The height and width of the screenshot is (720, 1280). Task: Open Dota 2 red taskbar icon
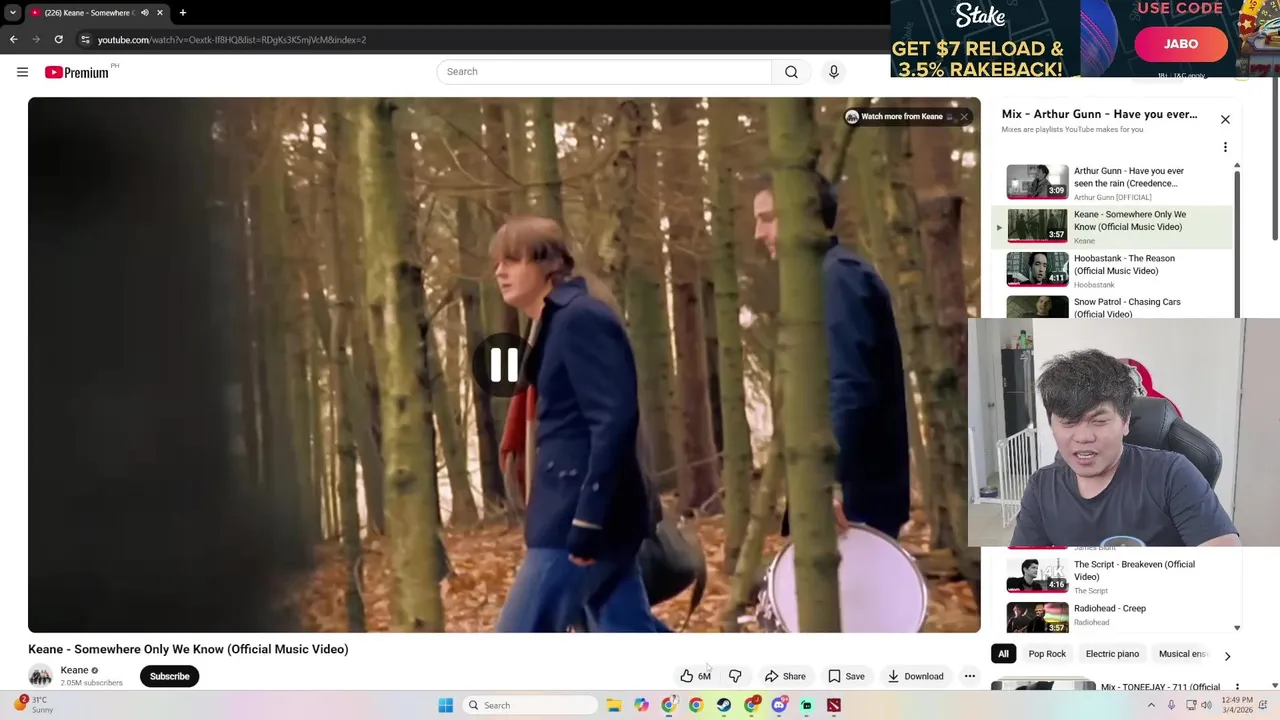pyautogui.click(x=834, y=705)
